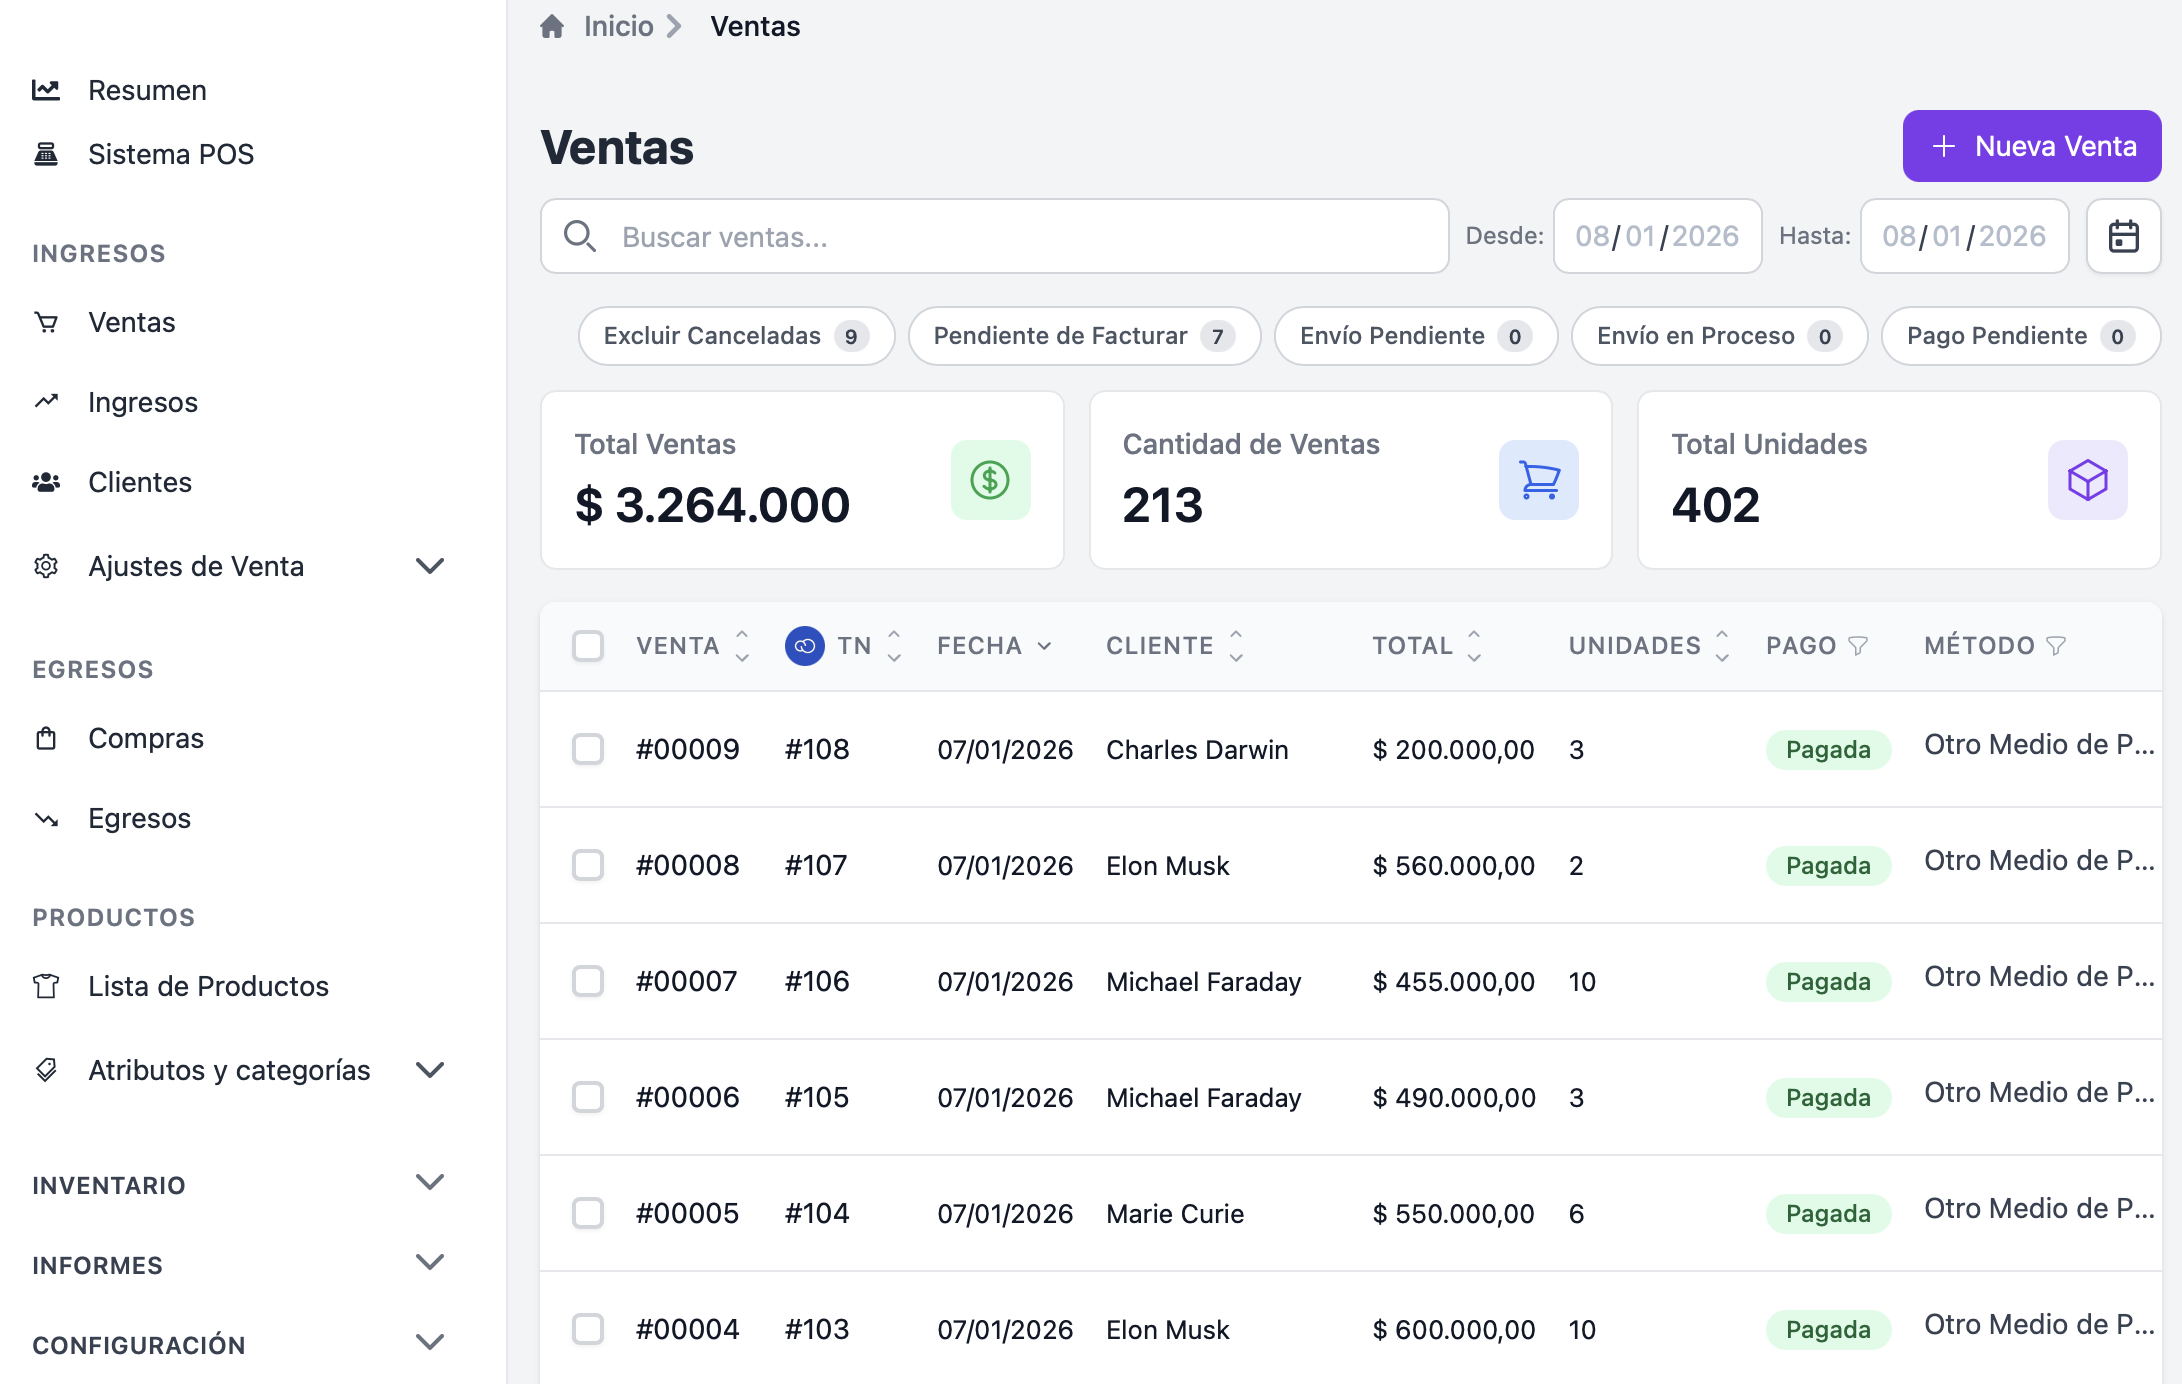Click the TN cloud badge in table header
This screenshot has width=2182, height=1384.
804,645
